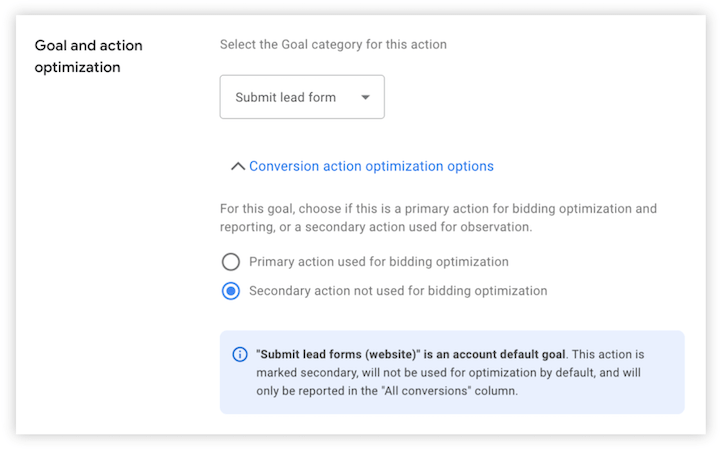Choose "Primary action used for bidding optimization" label
720x453 pixels.
pos(378,262)
